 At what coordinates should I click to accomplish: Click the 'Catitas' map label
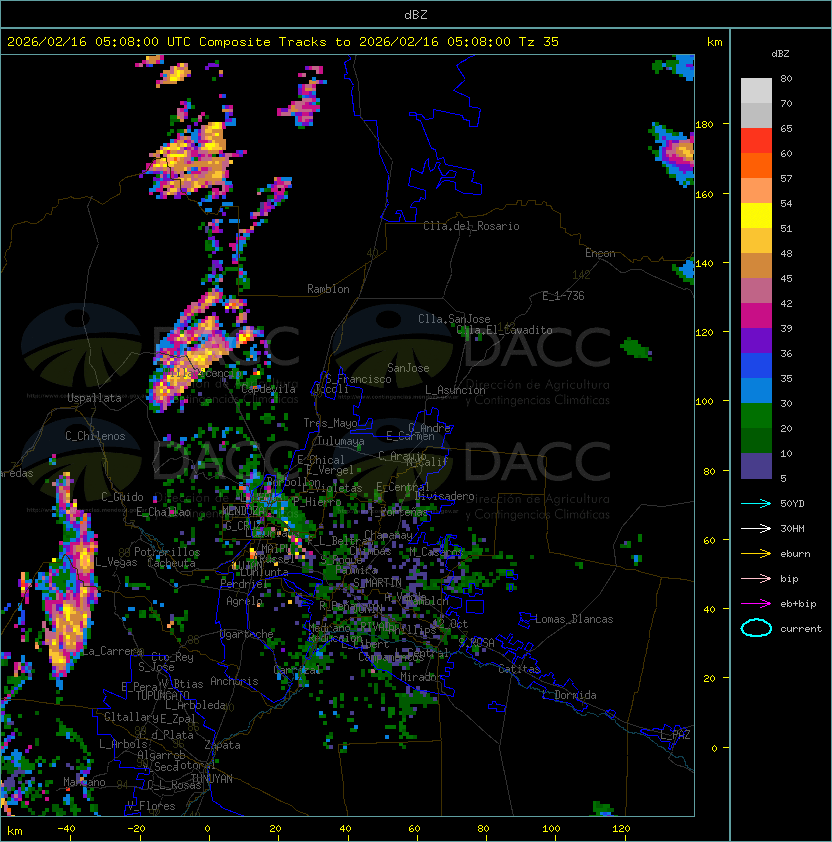point(519,669)
